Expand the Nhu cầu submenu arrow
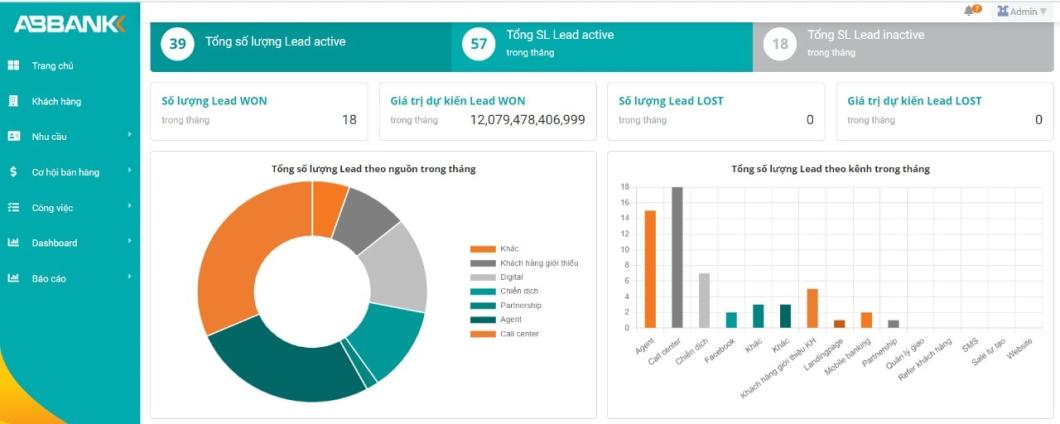1060x424 pixels. pos(129,135)
